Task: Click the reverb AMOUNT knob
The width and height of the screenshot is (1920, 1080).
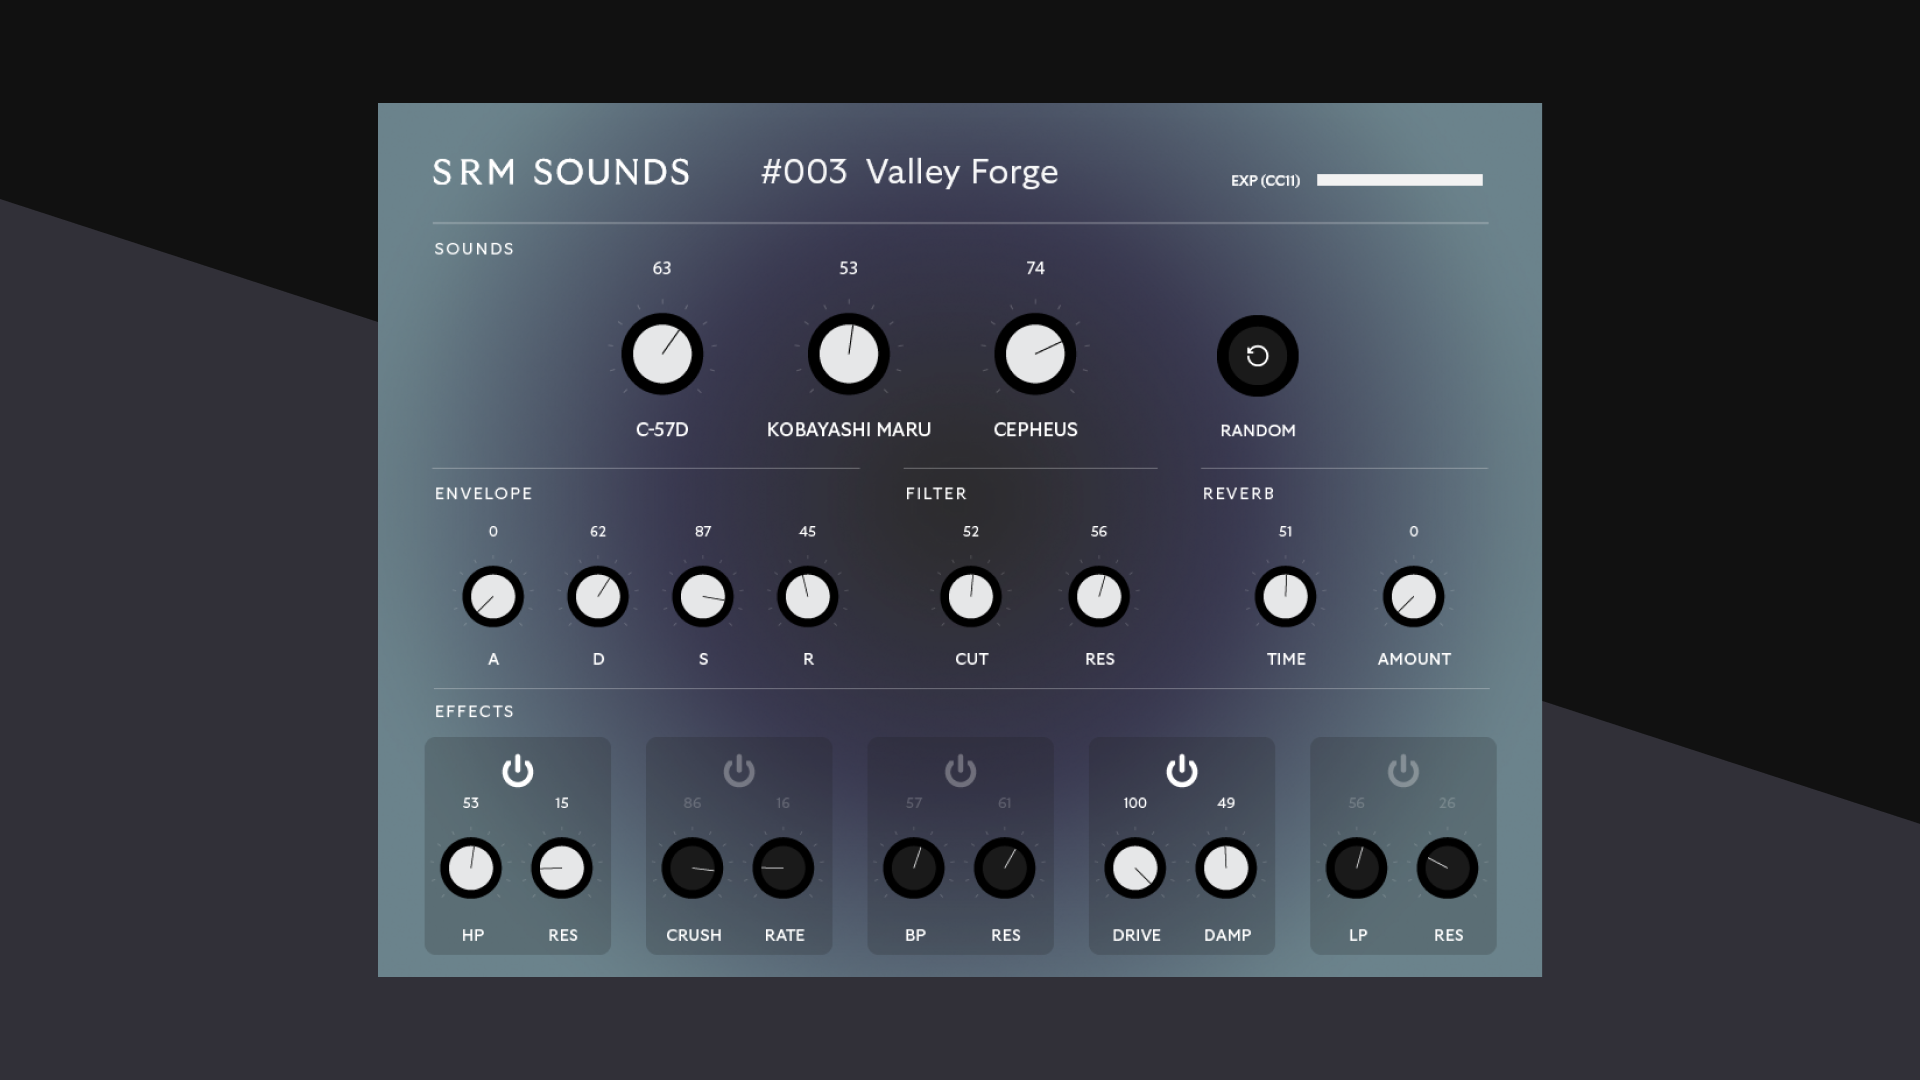Action: point(1413,597)
